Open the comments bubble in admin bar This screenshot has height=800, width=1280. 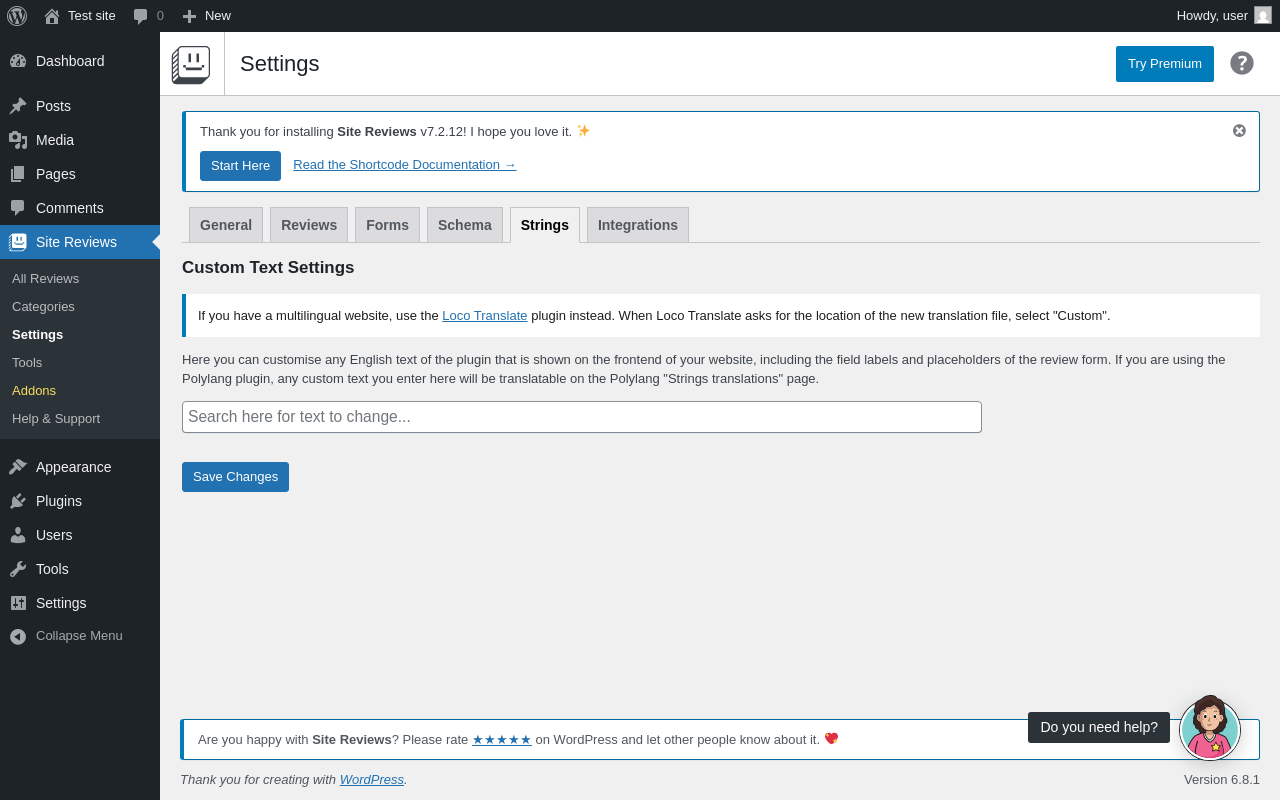point(140,16)
